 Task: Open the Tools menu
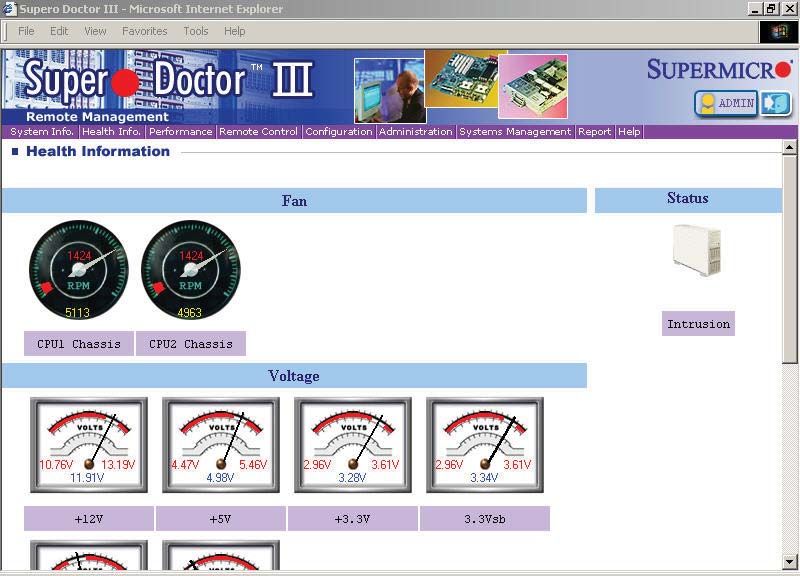tap(196, 32)
